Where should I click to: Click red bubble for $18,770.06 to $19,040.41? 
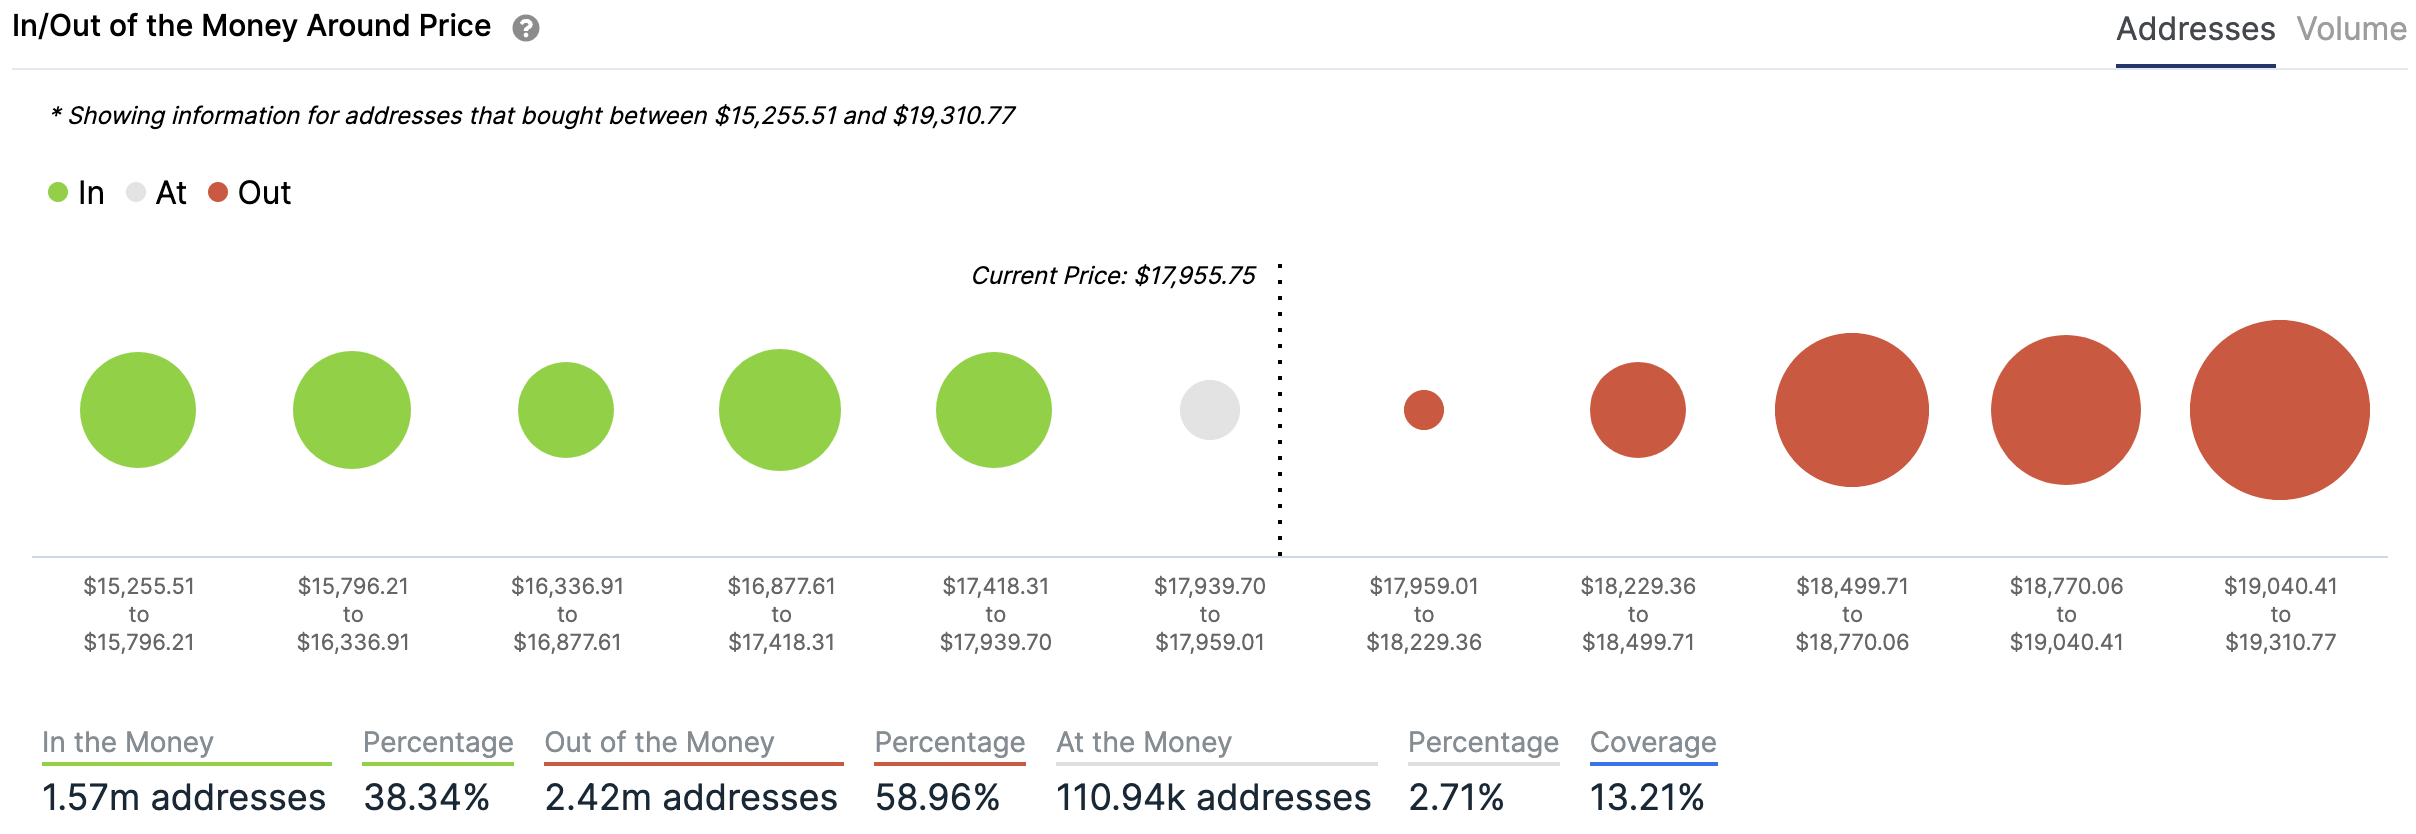pyautogui.click(x=2066, y=410)
